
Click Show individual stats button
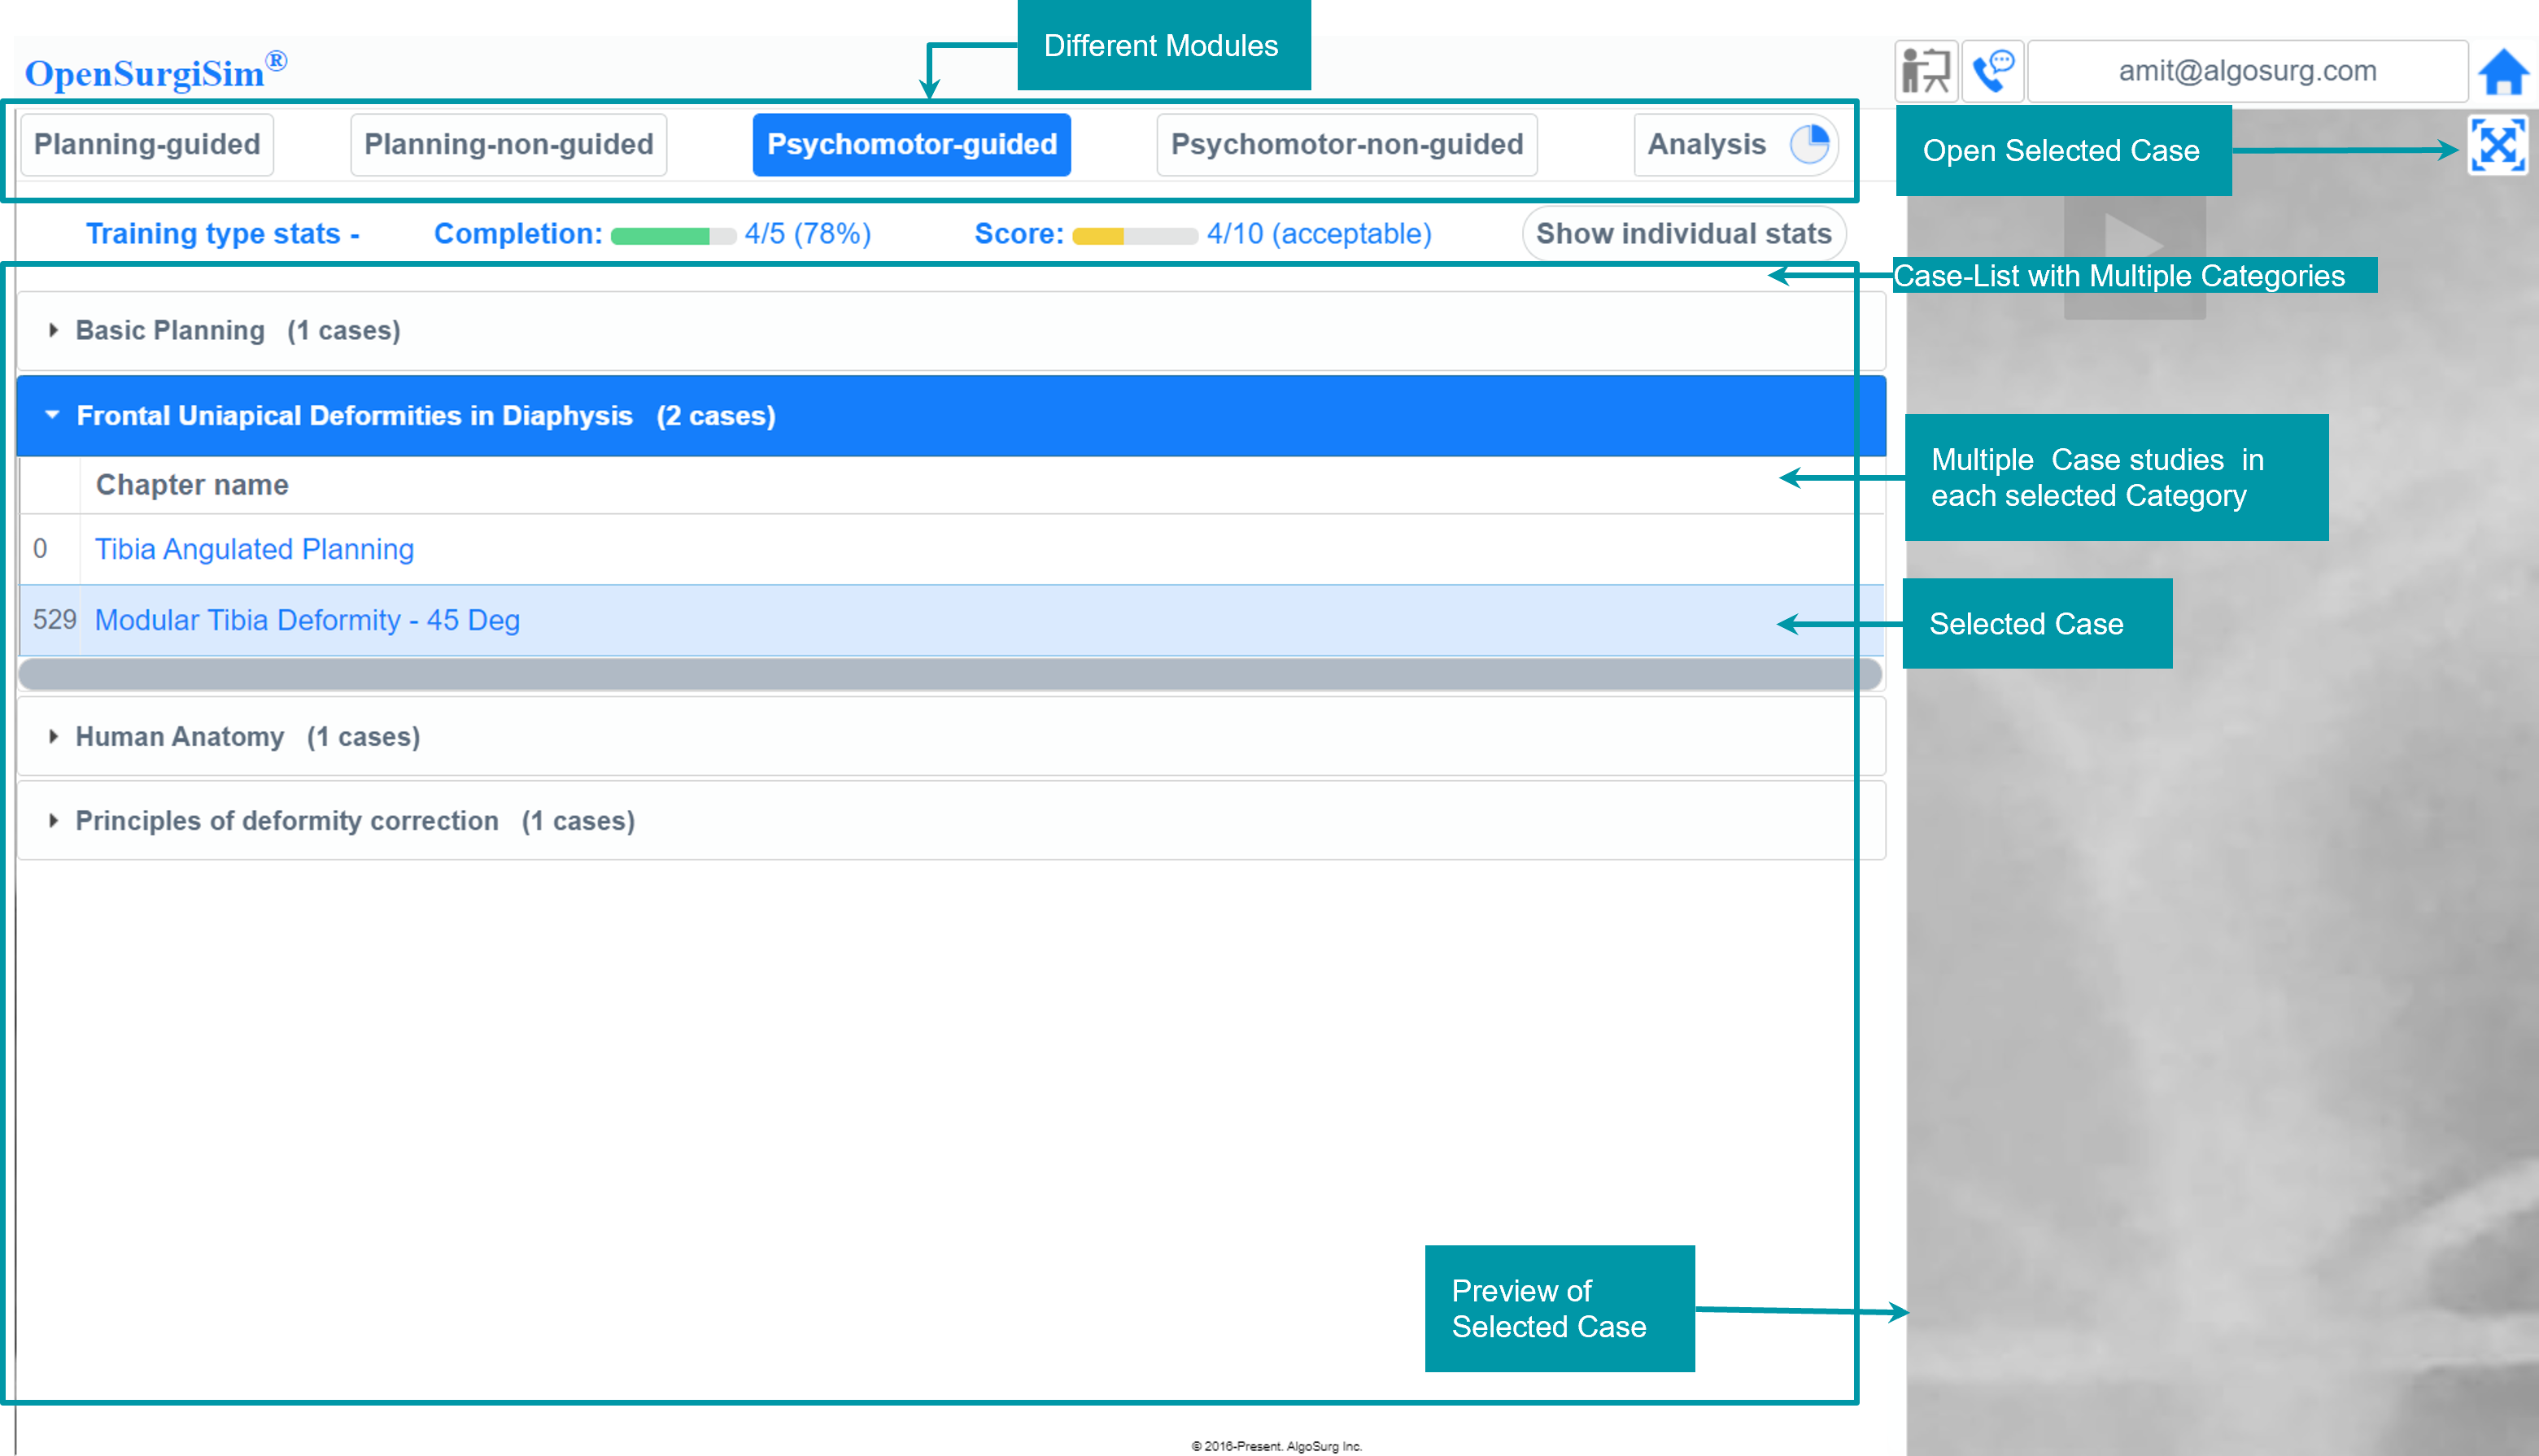1683,234
